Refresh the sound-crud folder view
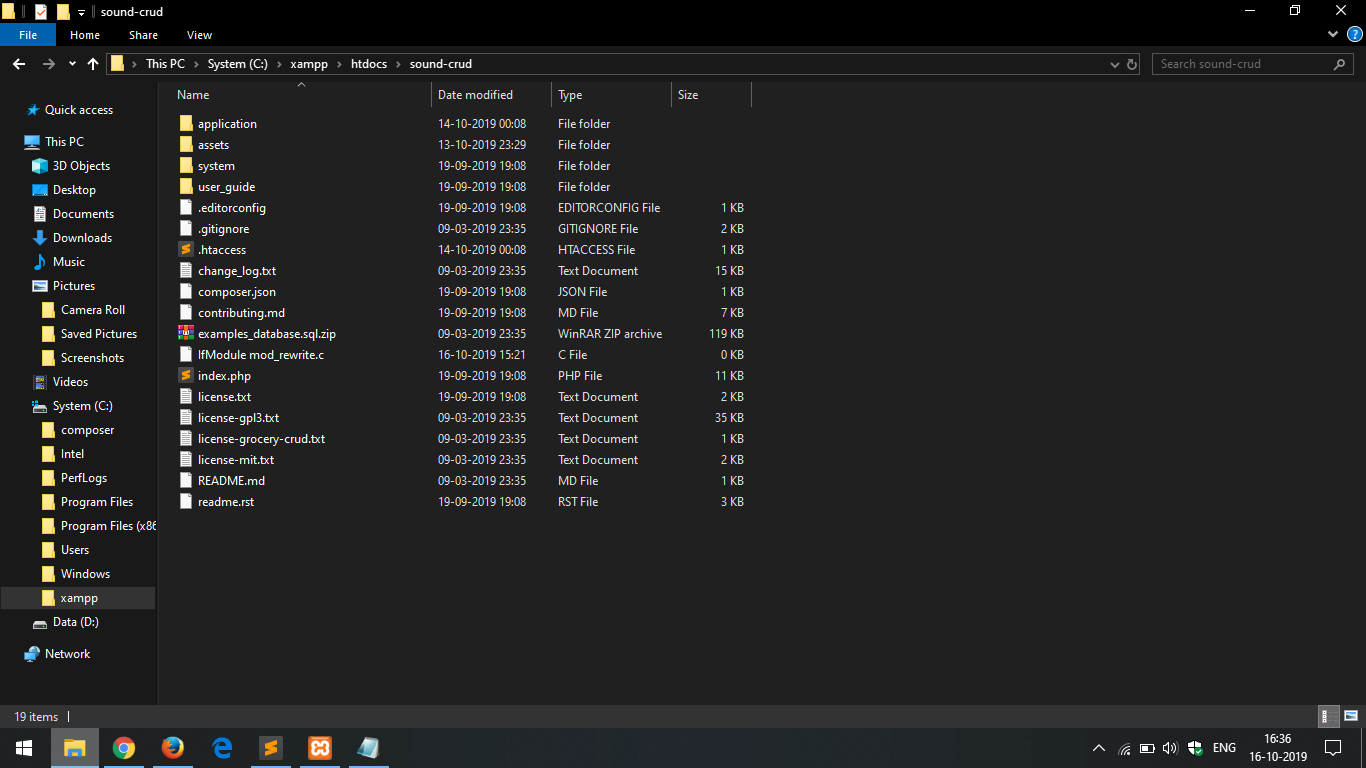Screen dimensions: 1366x768 [1132, 64]
